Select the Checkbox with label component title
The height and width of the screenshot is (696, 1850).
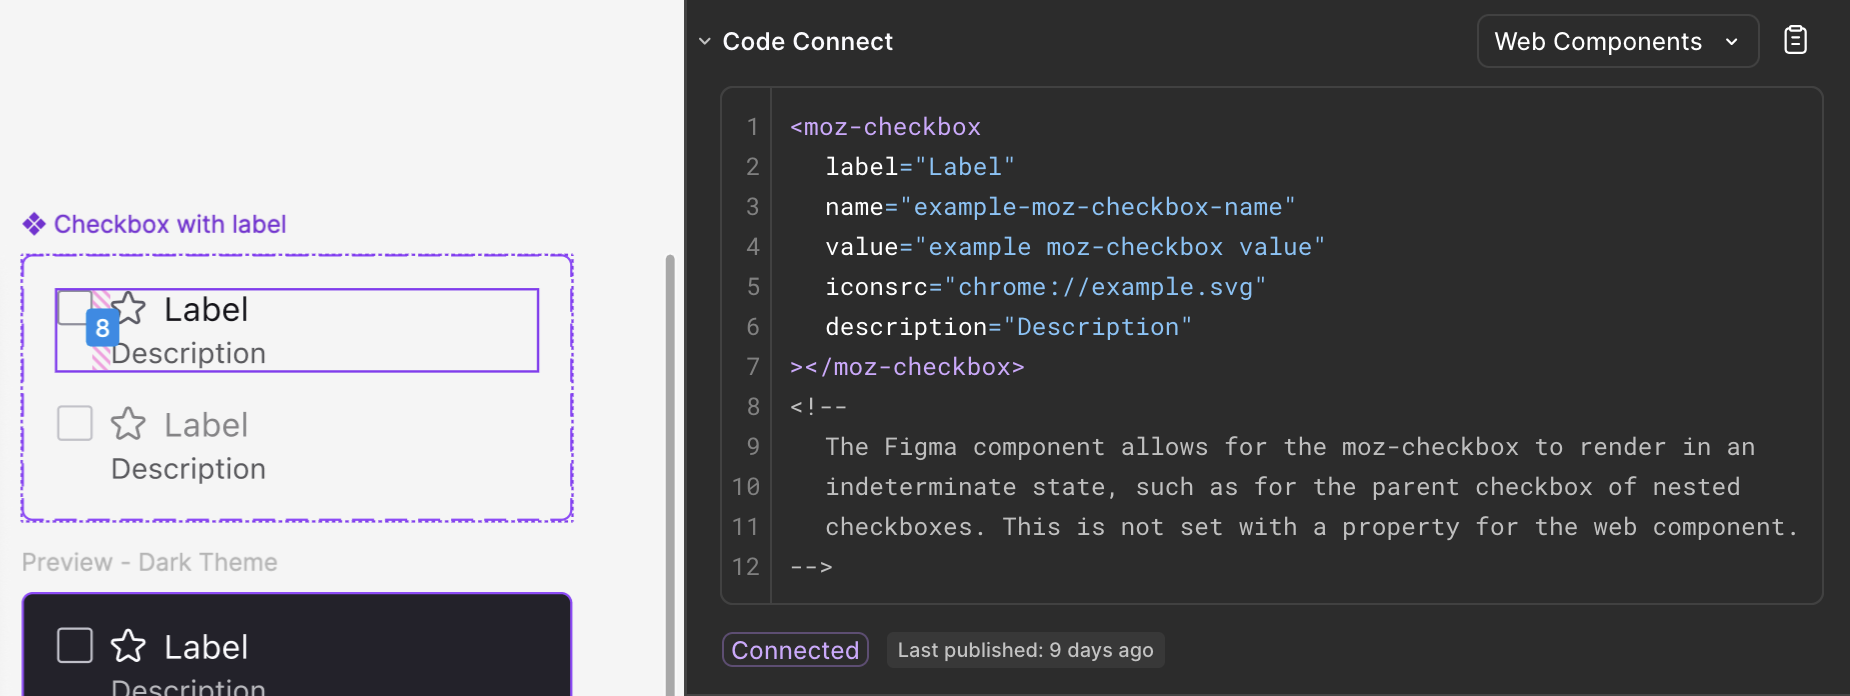(170, 224)
